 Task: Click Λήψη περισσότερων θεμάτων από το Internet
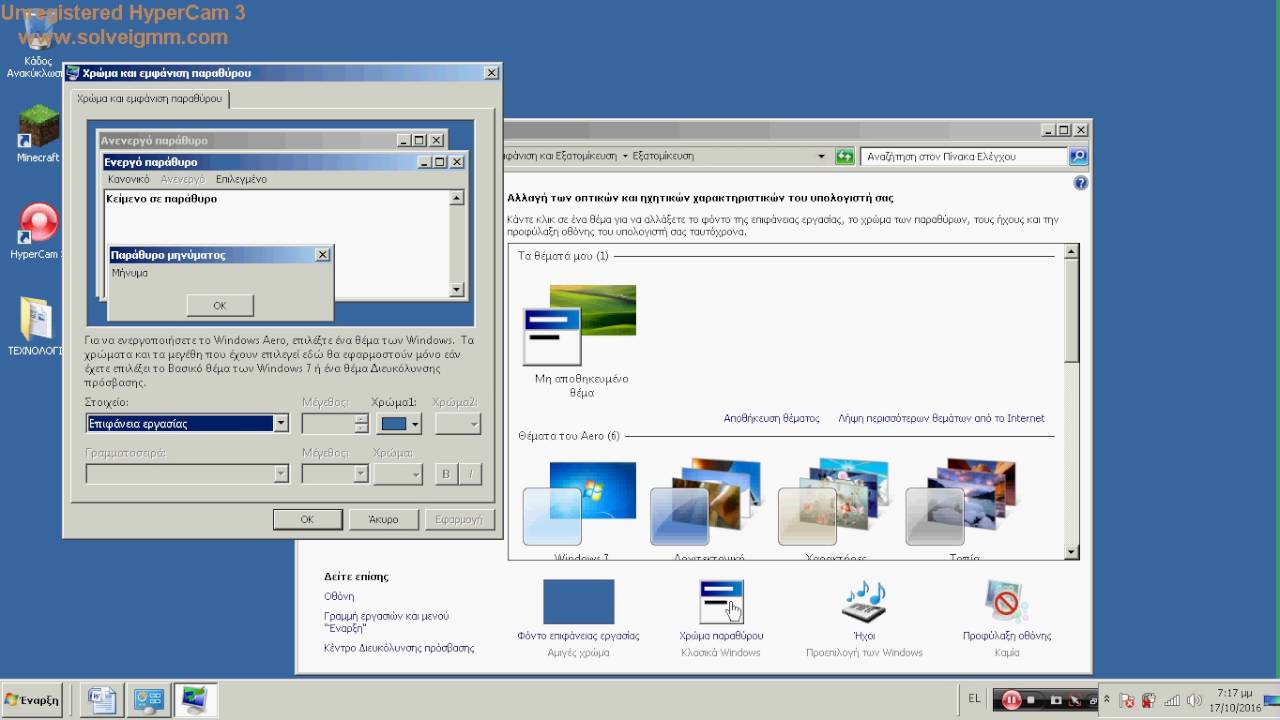(x=941, y=418)
